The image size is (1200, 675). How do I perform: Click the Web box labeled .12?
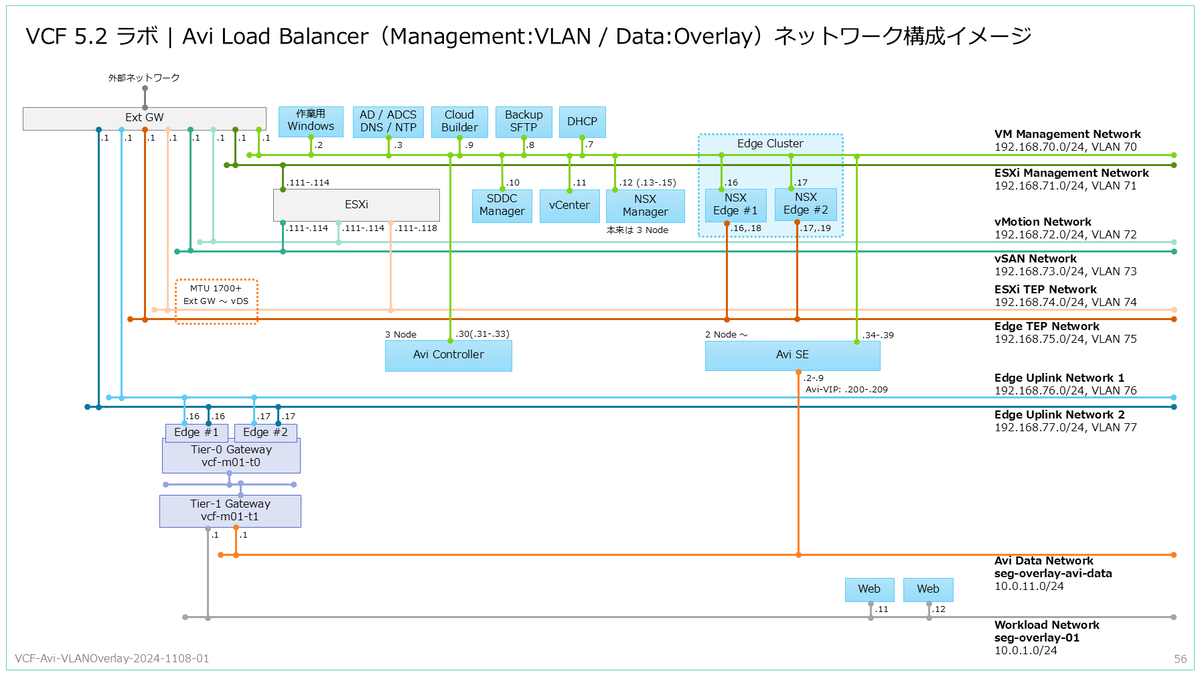pyautogui.click(x=928, y=589)
